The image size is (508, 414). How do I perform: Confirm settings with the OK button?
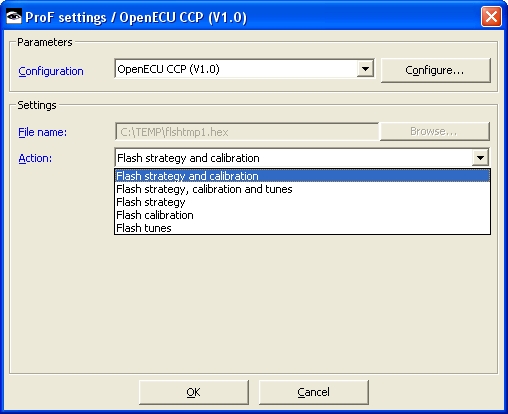tap(194, 392)
